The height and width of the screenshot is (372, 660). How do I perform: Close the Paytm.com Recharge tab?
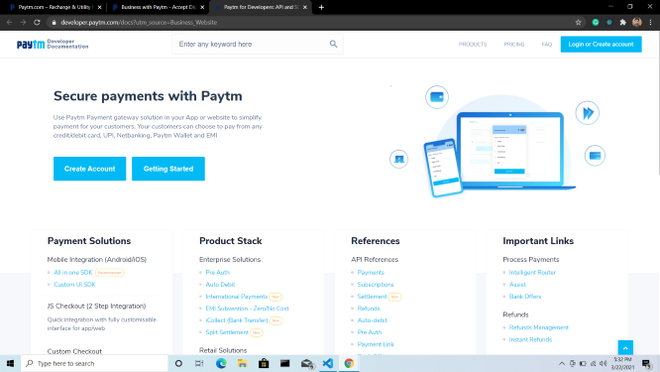[100, 7]
